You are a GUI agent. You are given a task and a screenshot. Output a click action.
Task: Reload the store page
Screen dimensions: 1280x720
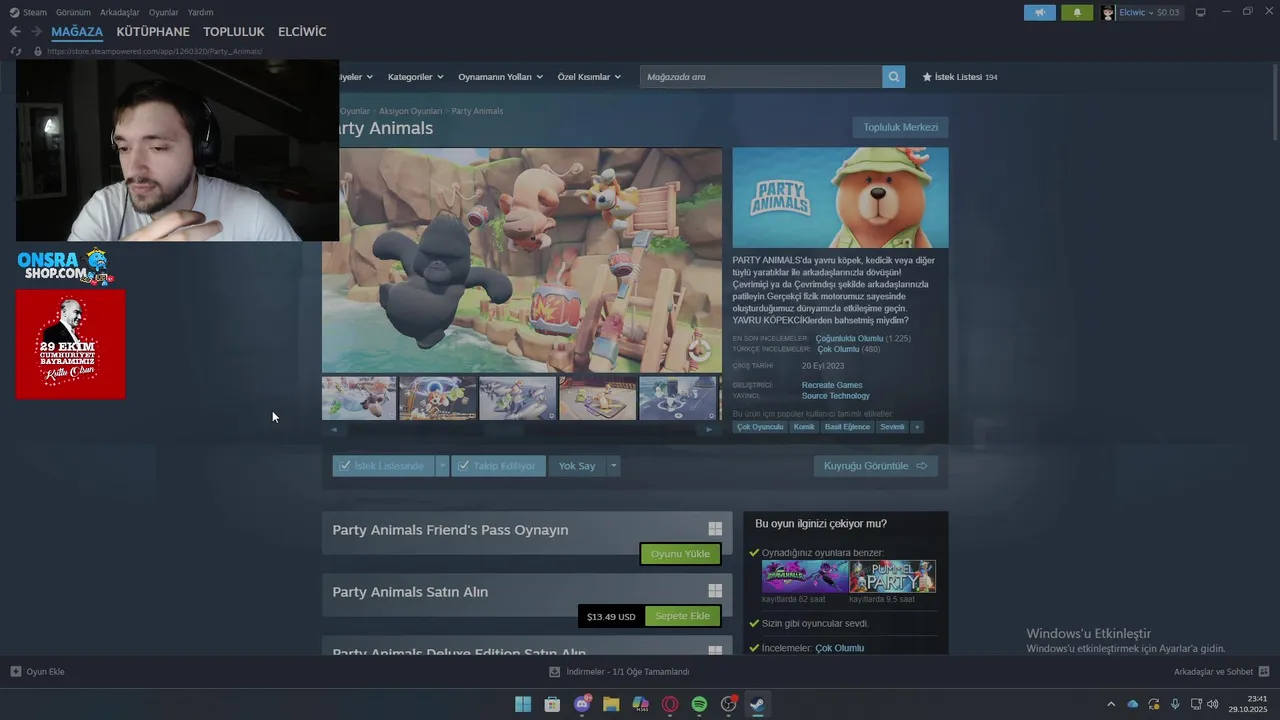(15, 51)
